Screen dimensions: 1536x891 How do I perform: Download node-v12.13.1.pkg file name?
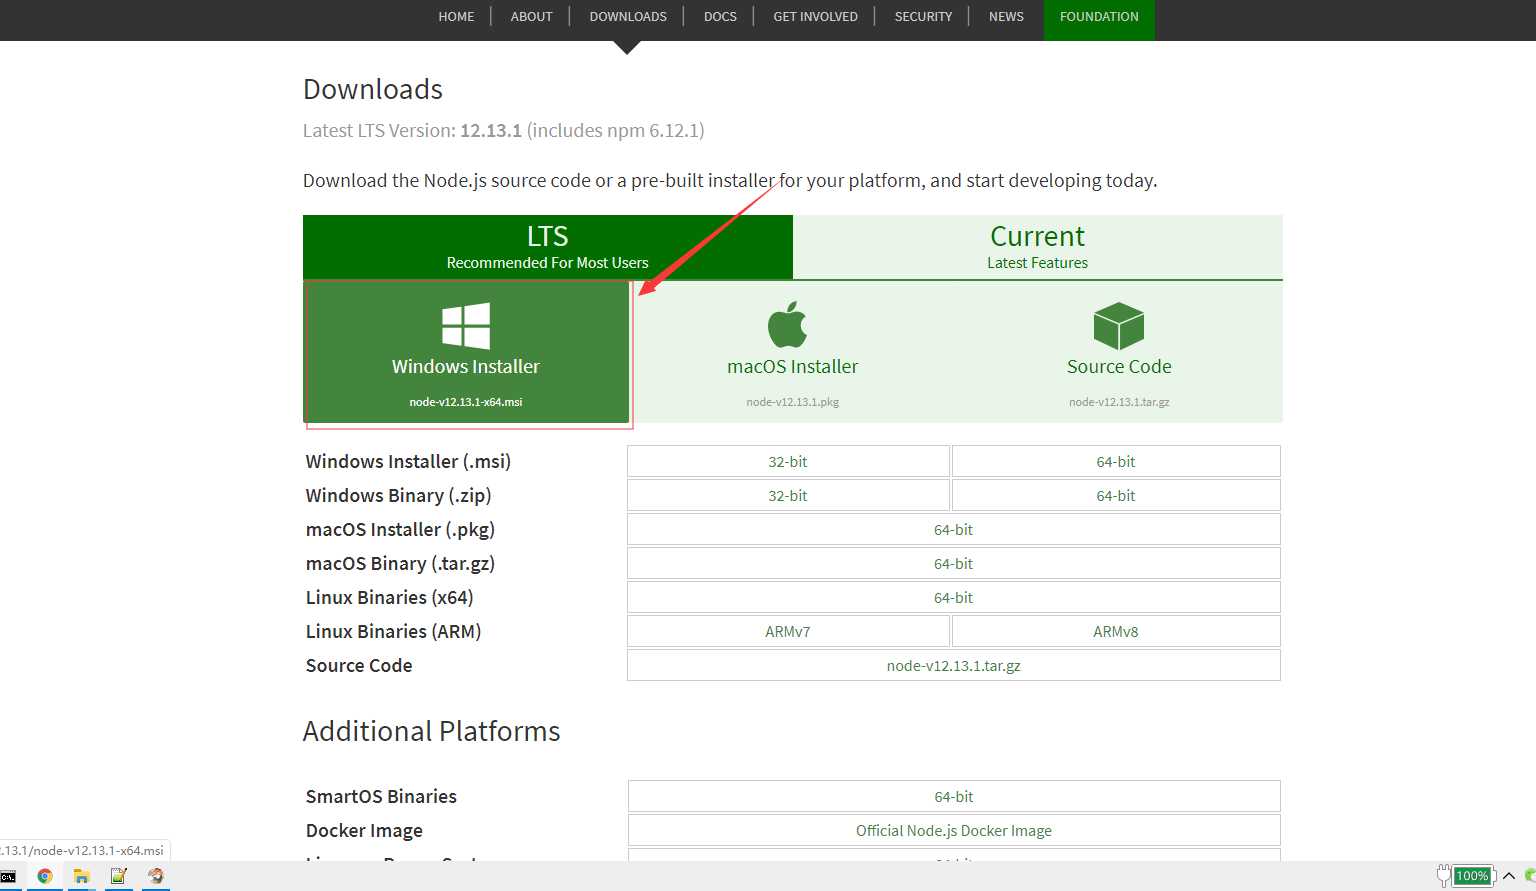click(792, 402)
